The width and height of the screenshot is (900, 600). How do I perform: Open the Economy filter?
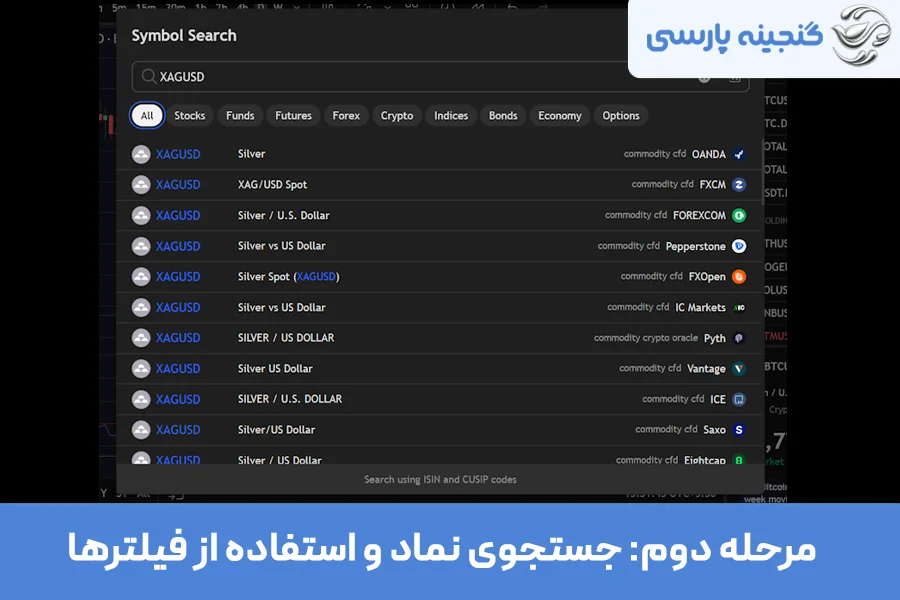pyautogui.click(x=560, y=115)
